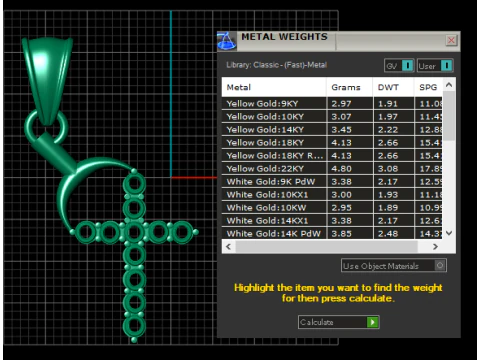
Task: Click the scroll right arrow of the table
Action: 435,247
